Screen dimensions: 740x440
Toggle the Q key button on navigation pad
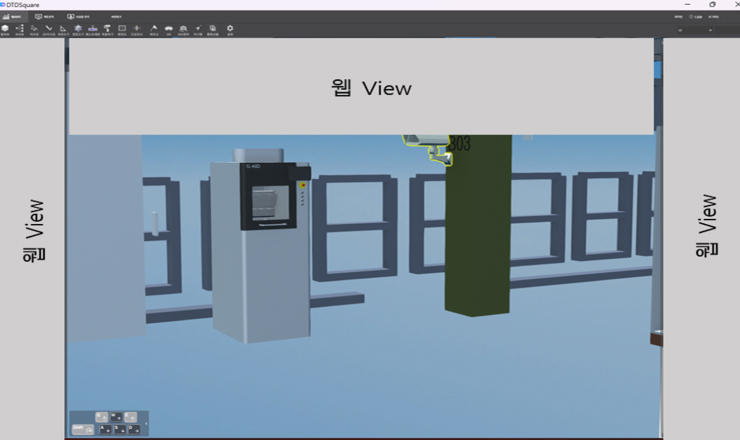[101, 417]
